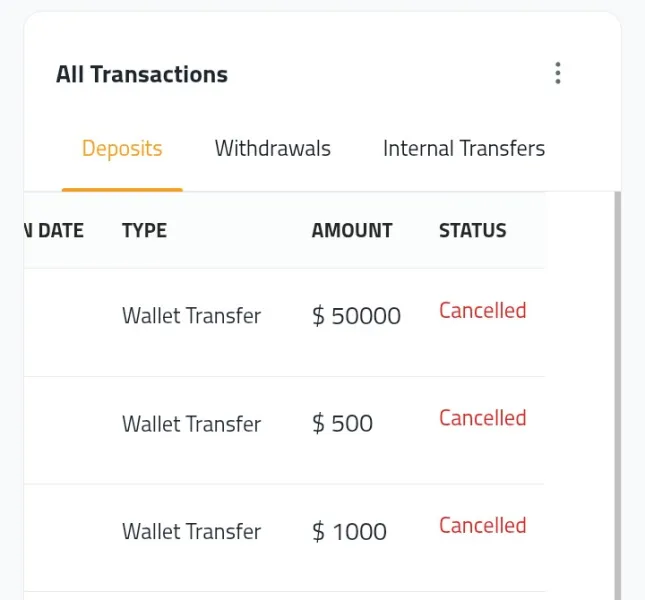This screenshot has width=645, height=600.
Task: Click the vertical scrollbar beside the table
Action: pyautogui.click(x=617, y=400)
